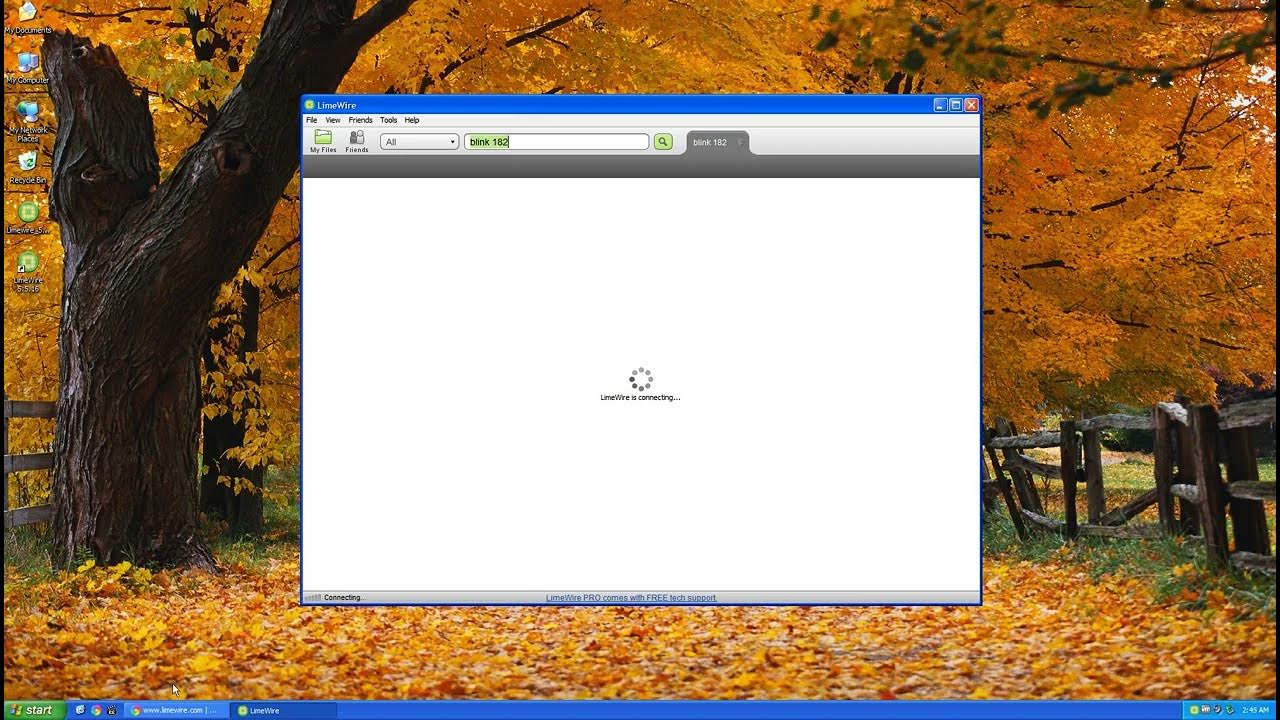Maximize the LimeWire window

coord(955,105)
